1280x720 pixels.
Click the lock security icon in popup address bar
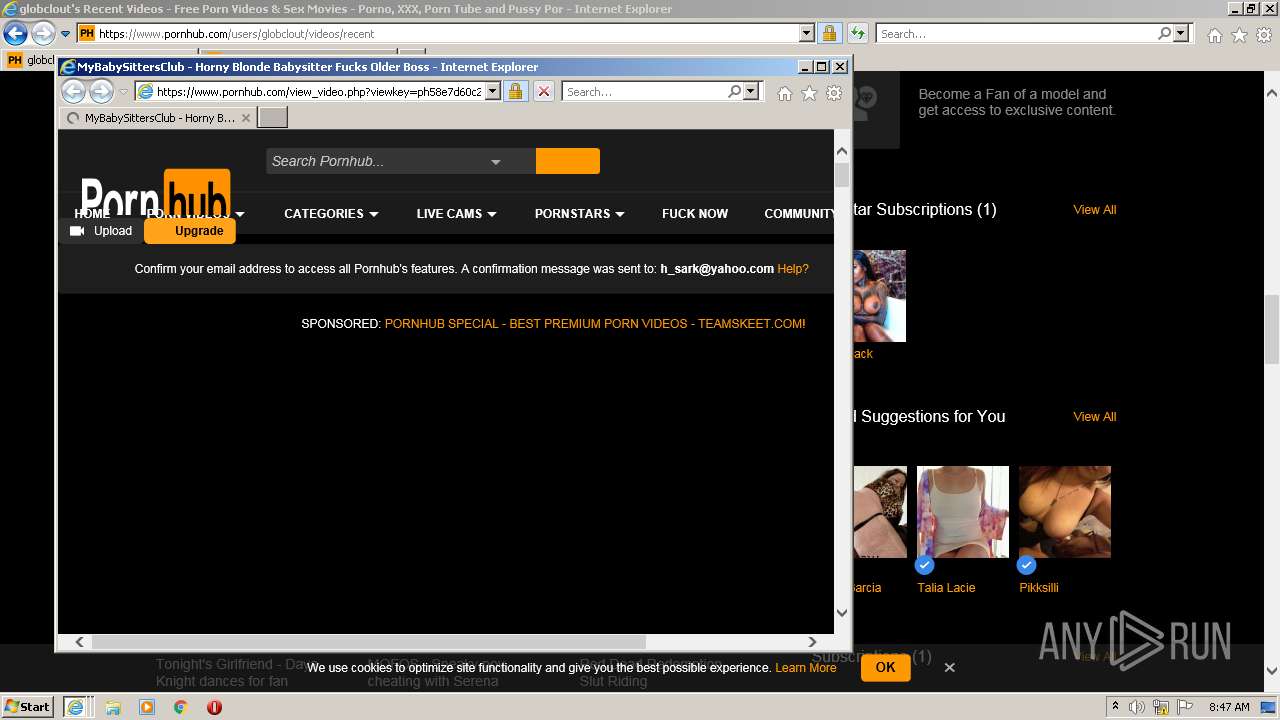tap(515, 92)
